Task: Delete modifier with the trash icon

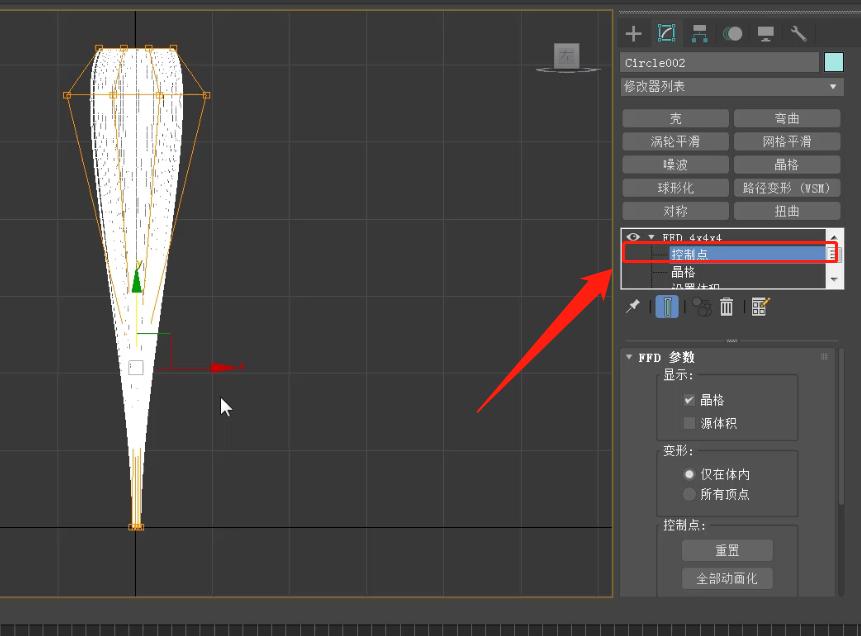Action: pyautogui.click(x=727, y=307)
